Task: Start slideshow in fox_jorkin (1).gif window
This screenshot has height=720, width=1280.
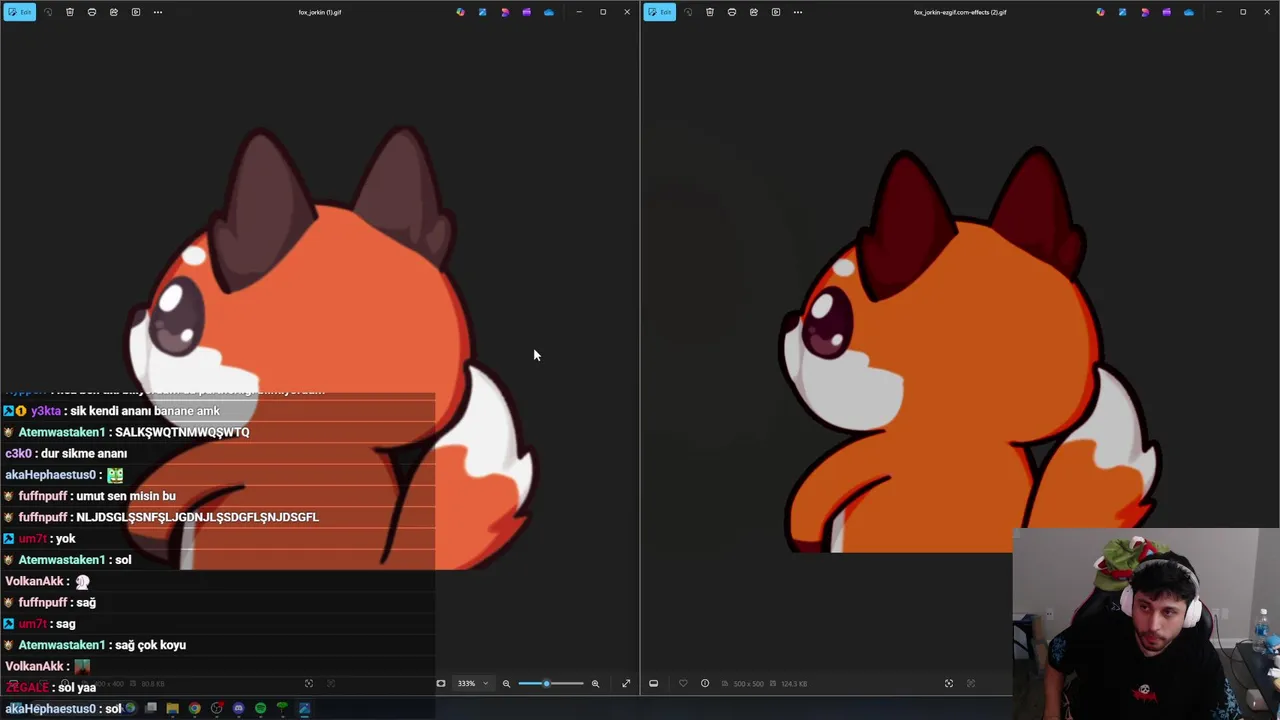Action: 136,12
